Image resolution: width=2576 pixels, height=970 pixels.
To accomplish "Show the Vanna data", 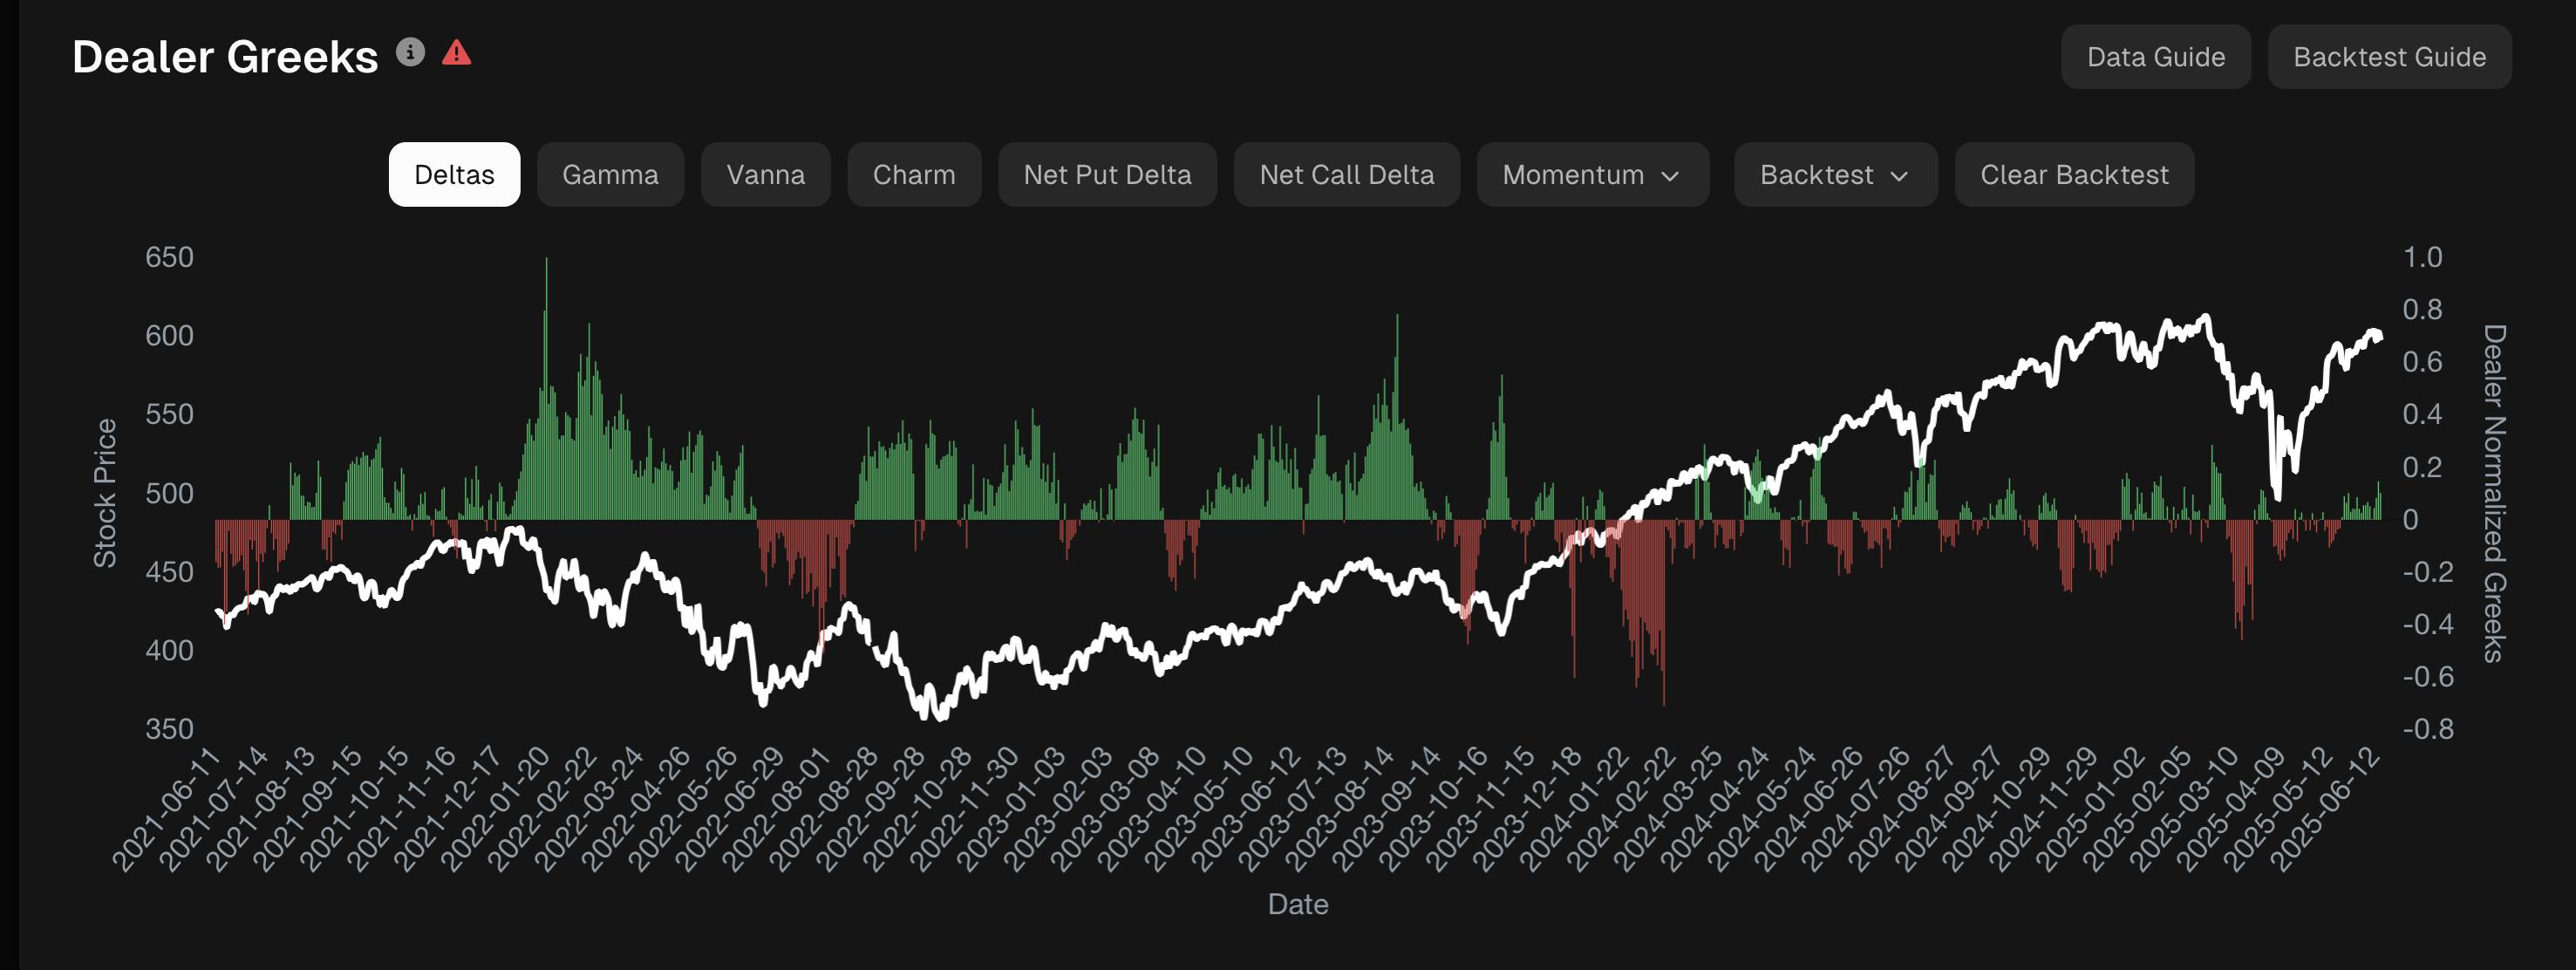I will point(765,175).
